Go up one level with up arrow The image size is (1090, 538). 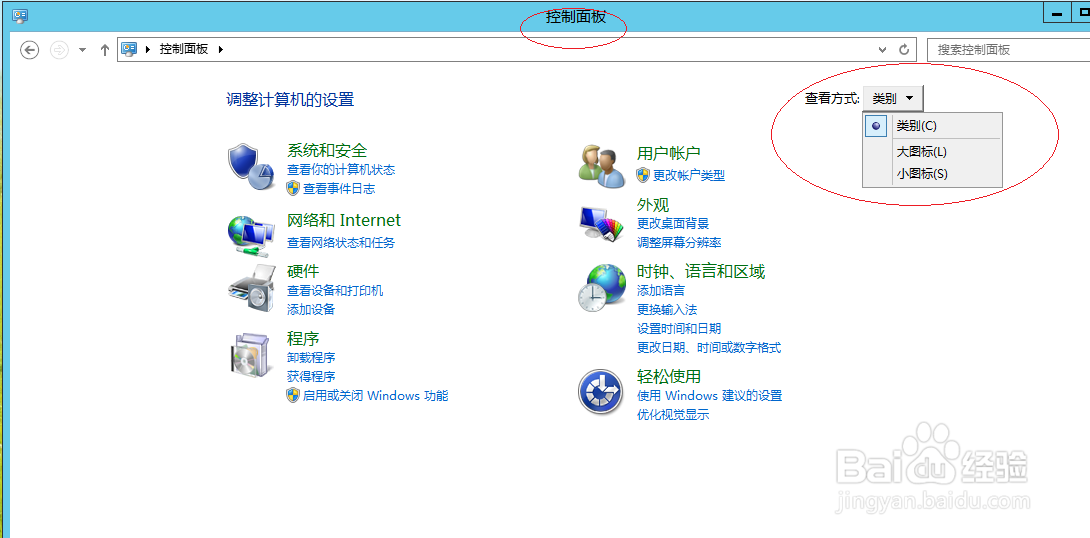[x=105, y=50]
